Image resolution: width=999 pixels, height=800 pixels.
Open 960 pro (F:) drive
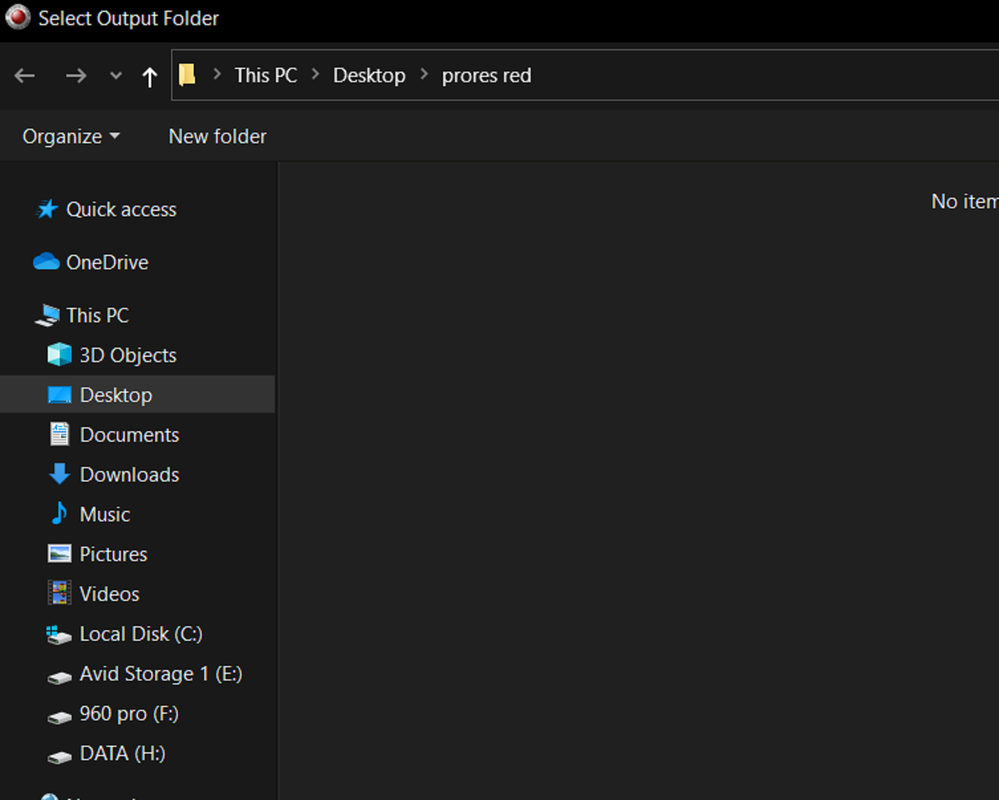tap(129, 714)
